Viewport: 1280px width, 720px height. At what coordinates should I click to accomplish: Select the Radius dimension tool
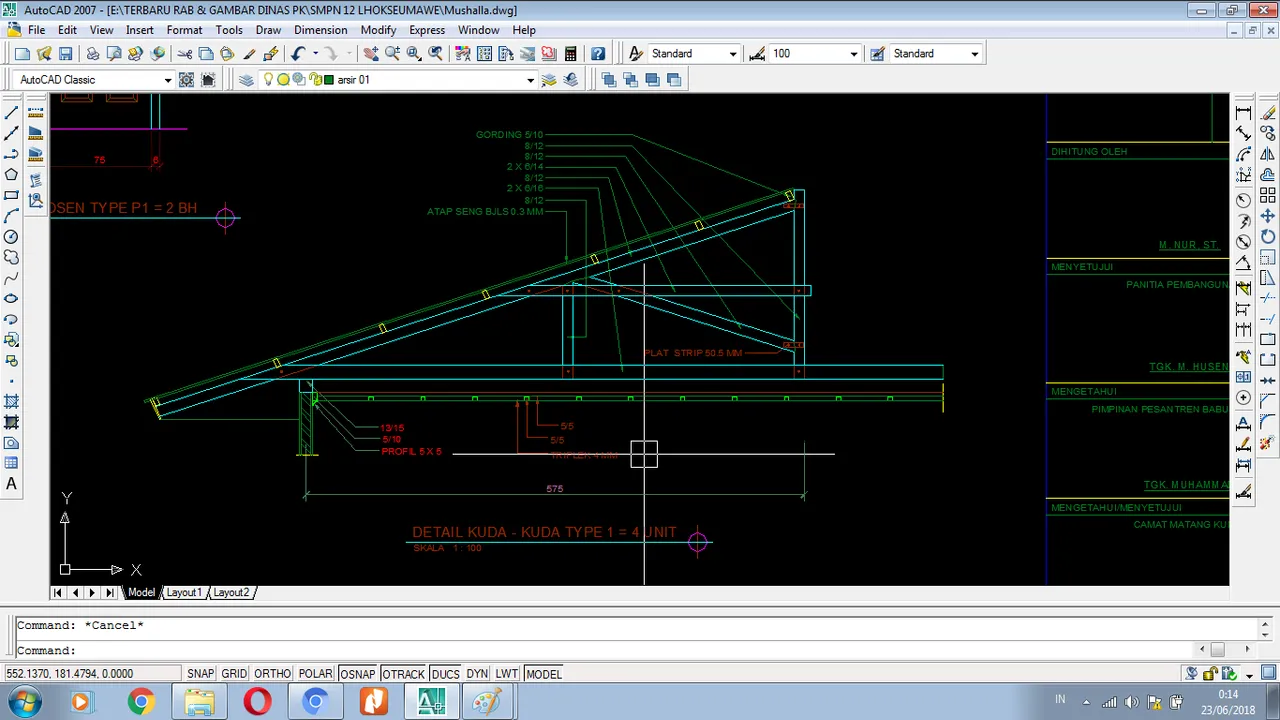coord(1243,199)
